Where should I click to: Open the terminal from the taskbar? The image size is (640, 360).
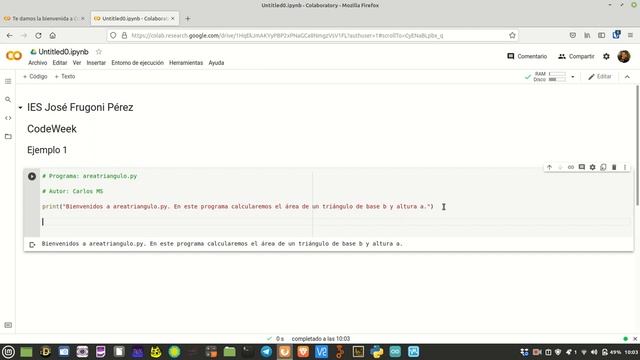pyautogui.click(x=248, y=352)
